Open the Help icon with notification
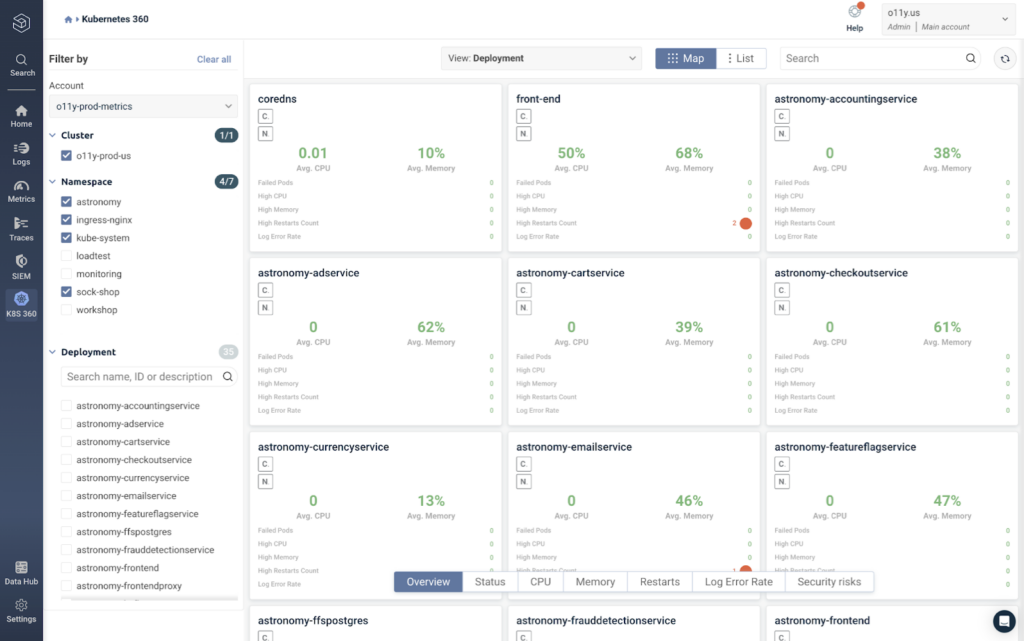Image resolution: width=1024 pixels, height=641 pixels. pyautogui.click(x=855, y=17)
